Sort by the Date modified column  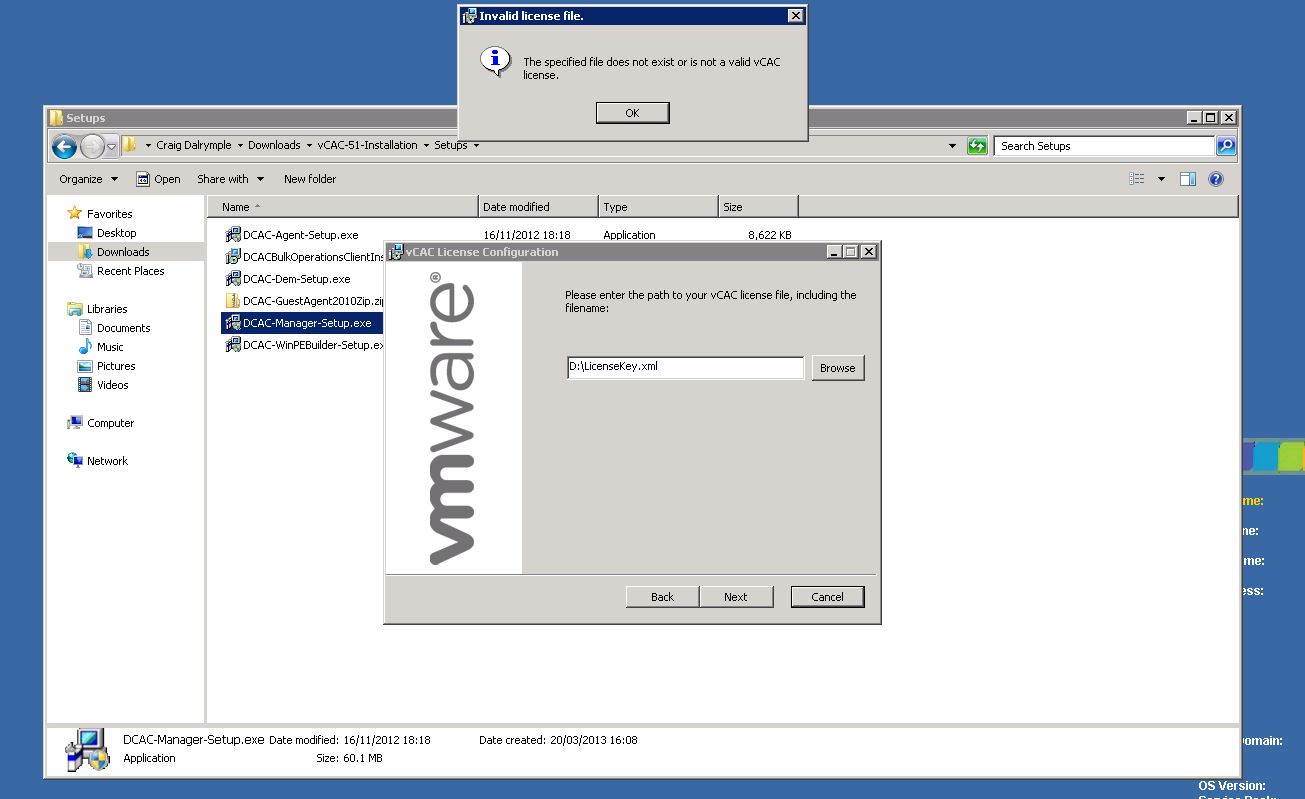tap(539, 207)
